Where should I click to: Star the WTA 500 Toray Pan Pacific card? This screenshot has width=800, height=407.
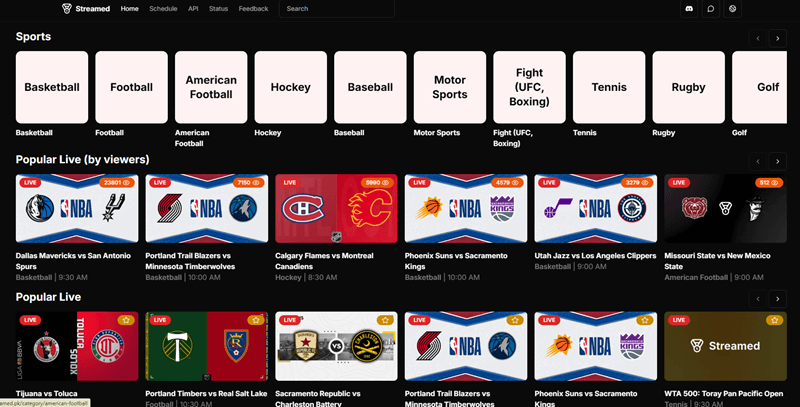[x=774, y=320]
